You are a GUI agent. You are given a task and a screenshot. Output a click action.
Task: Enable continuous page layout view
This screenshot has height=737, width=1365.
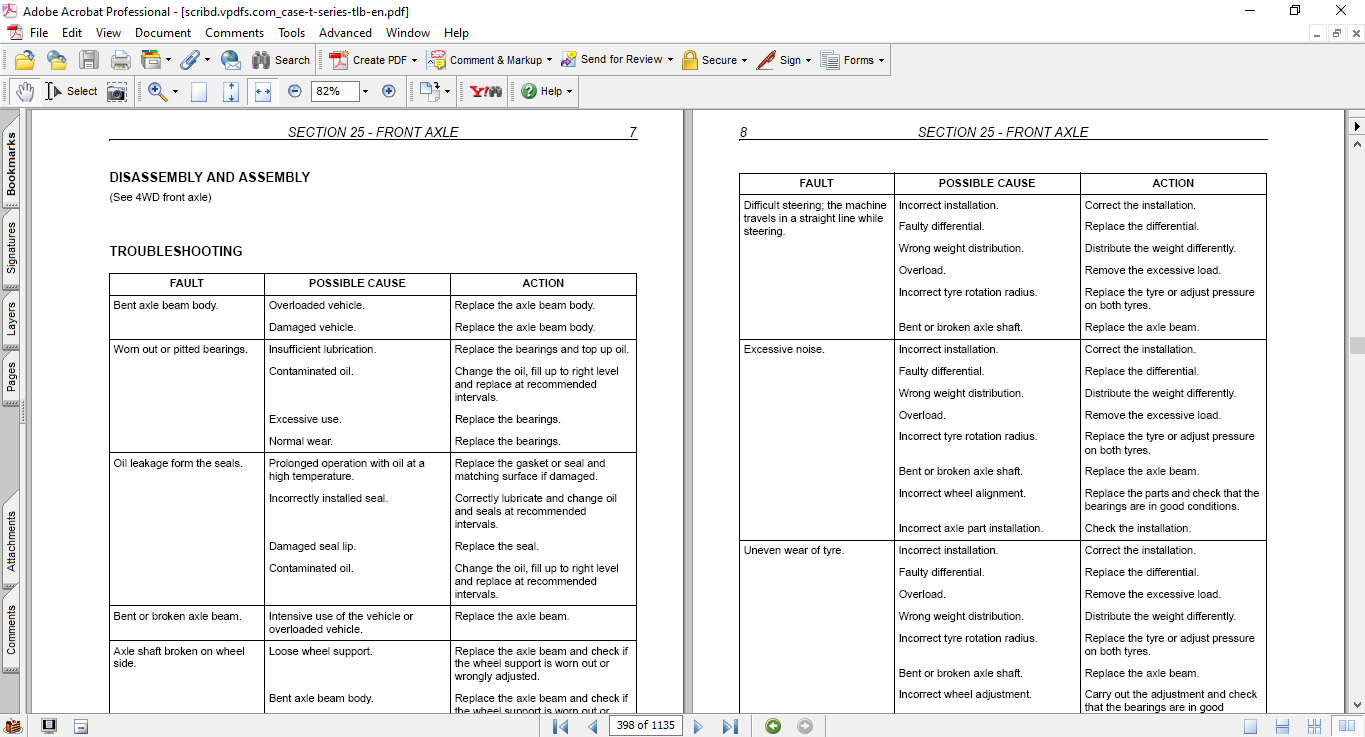(x=1283, y=726)
